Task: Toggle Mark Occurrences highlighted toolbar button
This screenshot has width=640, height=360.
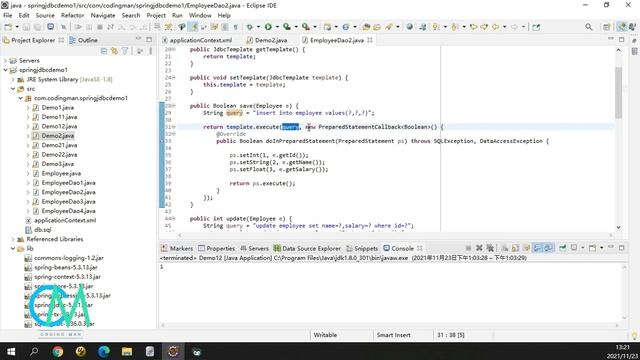Action: [194, 27]
